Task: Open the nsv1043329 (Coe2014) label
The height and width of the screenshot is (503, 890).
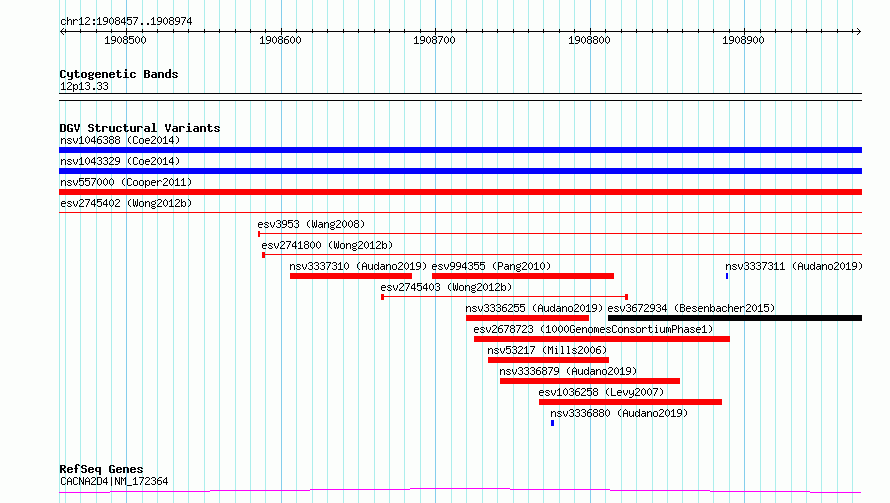Action: pos(120,161)
